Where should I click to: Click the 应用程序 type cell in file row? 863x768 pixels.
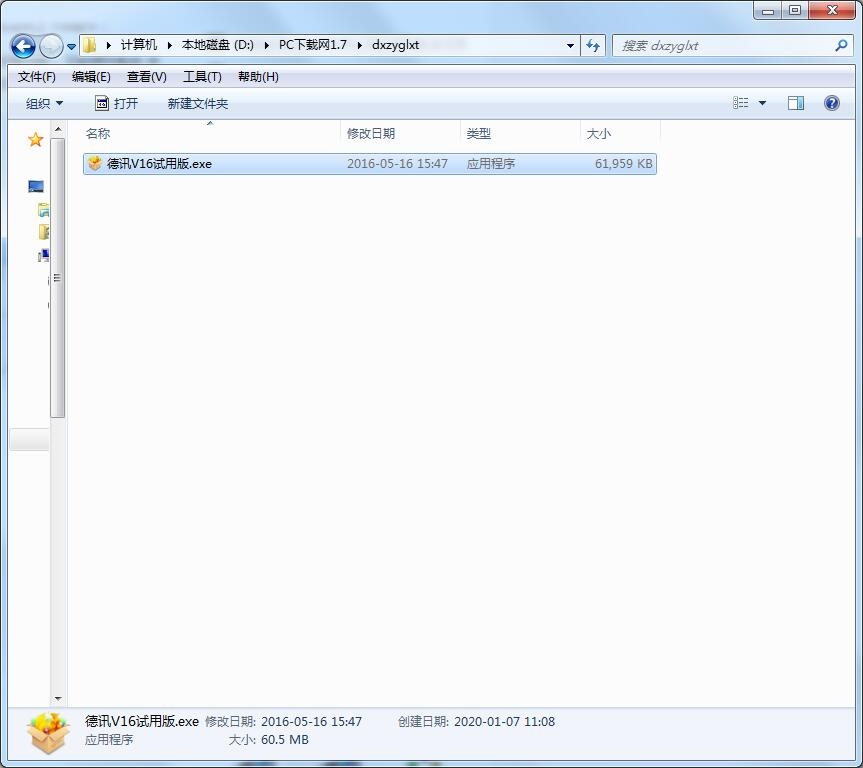point(491,164)
